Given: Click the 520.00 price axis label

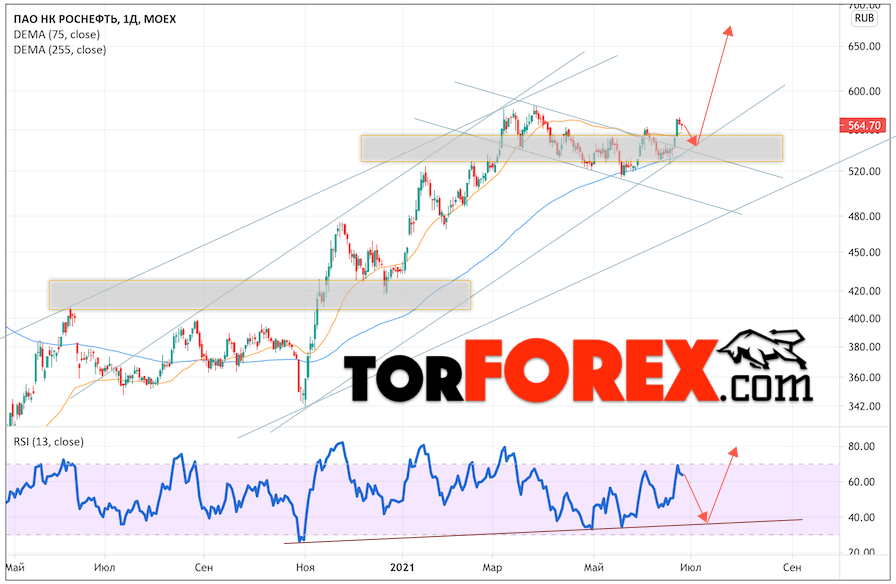Looking at the screenshot, I should click(864, 171).
